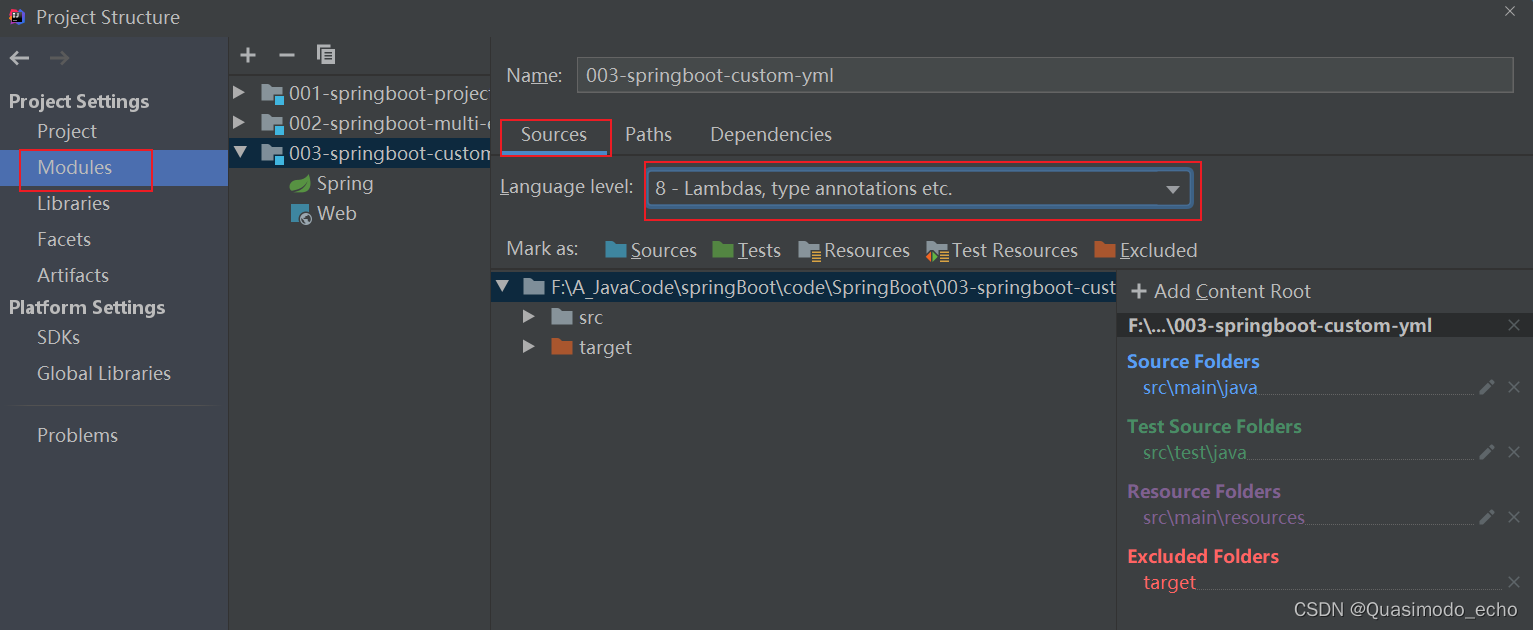
Task: Mark folder as Sources
Action: (650, 250)
